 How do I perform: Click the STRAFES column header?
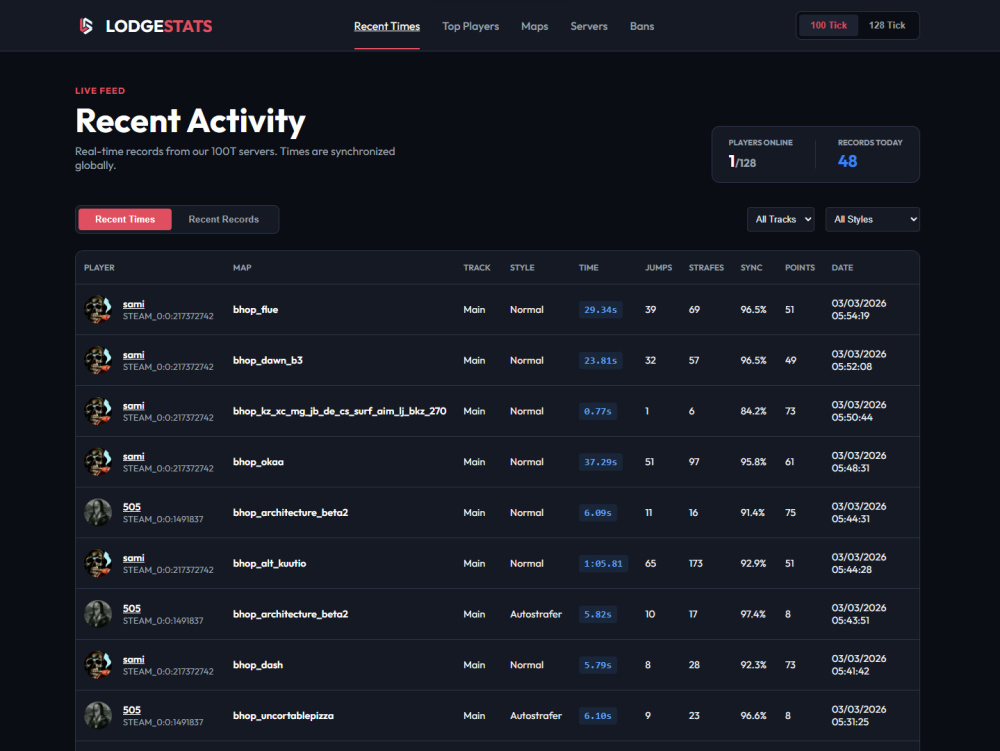(706, 268)
